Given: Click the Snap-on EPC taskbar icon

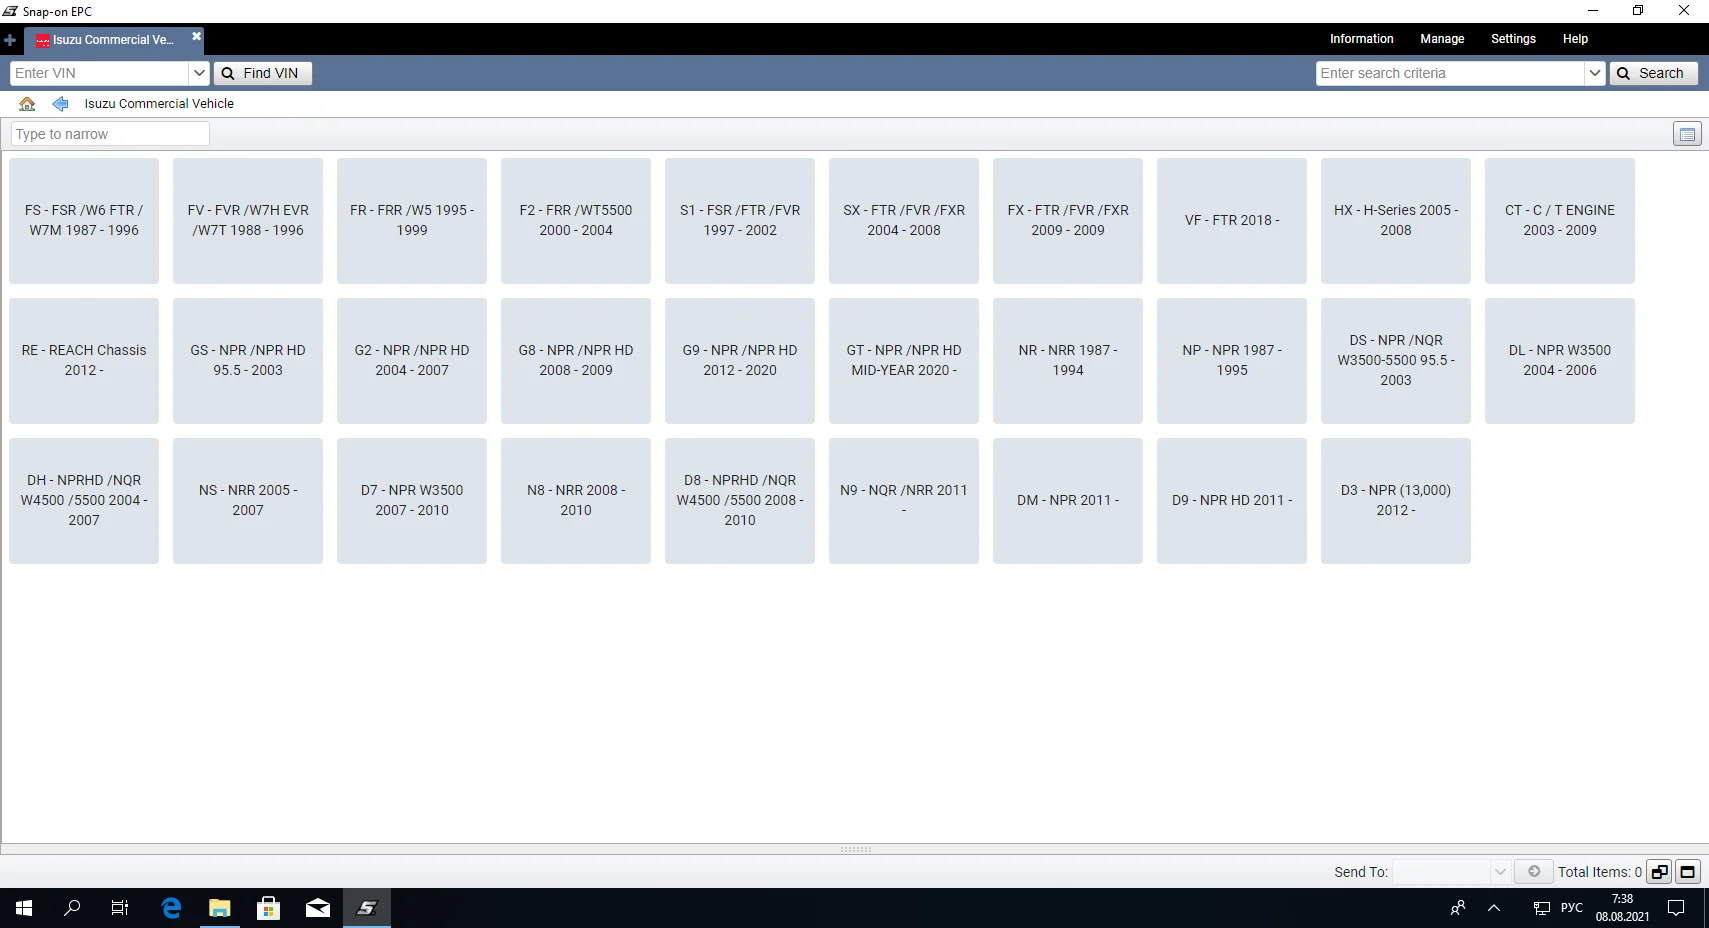Looking at the screenshot, I should coord(367,908).
